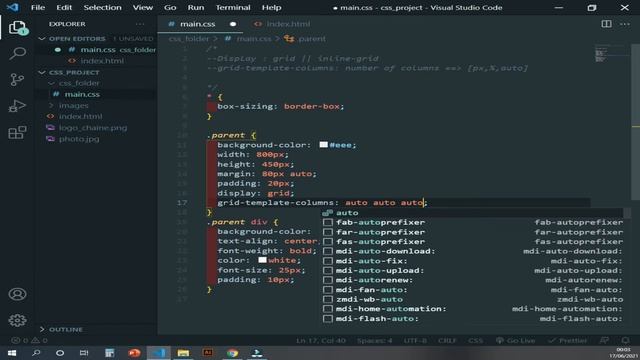Screen dimensions: 640x360
Task: Choose the 'auto' suggestion in autocomplete
Action: point(472,213)
